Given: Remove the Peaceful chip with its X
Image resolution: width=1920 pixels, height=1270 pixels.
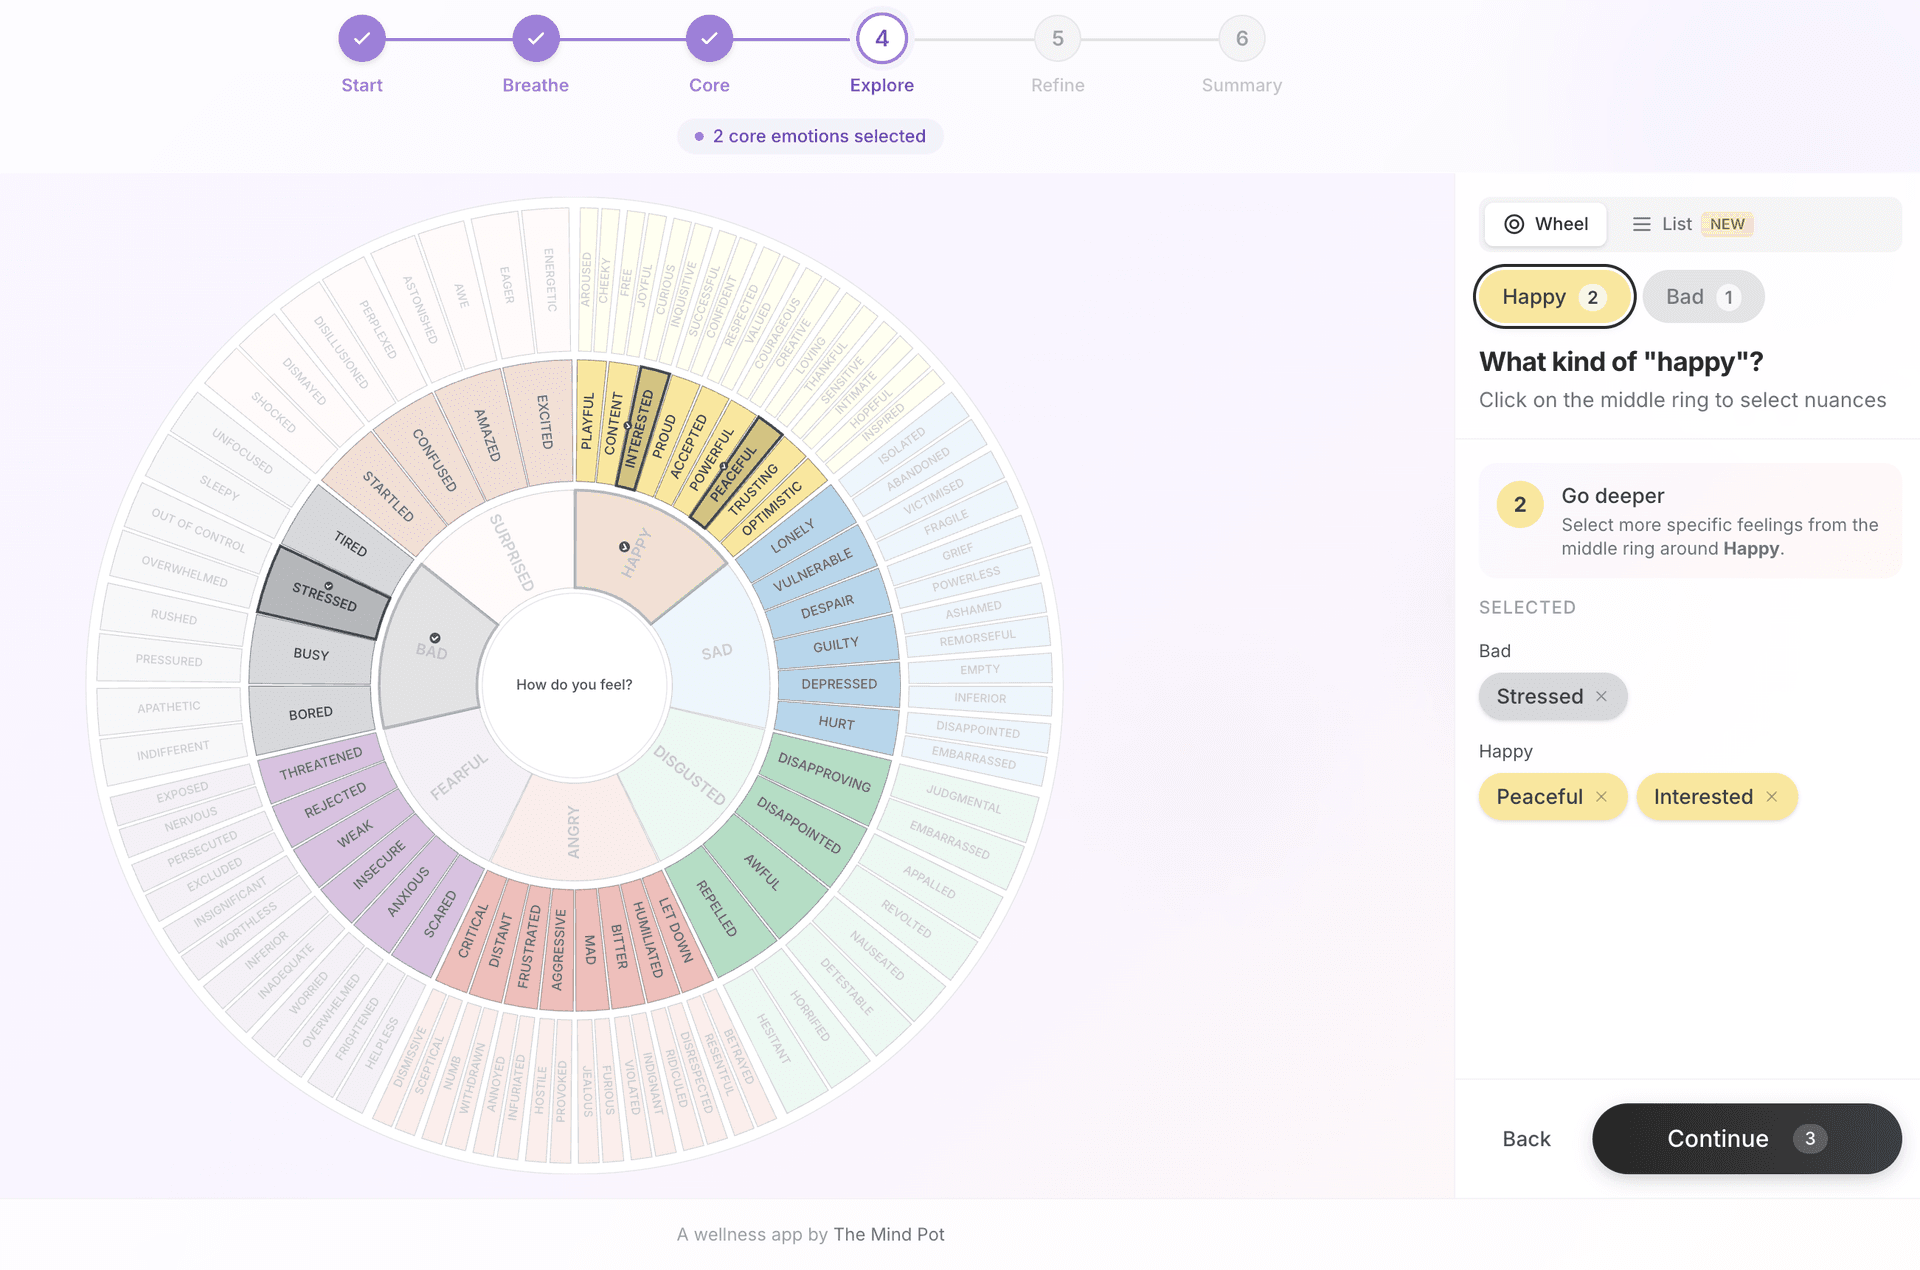Looking at the screenshot, I should point(1601,797).
